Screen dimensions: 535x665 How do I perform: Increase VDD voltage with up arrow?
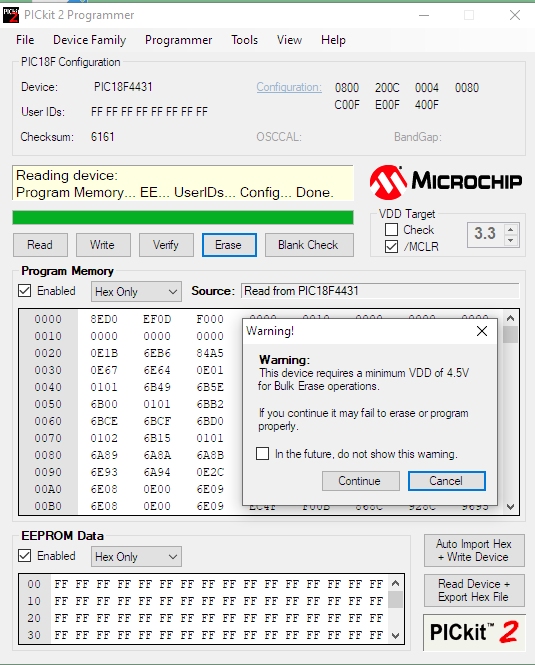(511, 229)
